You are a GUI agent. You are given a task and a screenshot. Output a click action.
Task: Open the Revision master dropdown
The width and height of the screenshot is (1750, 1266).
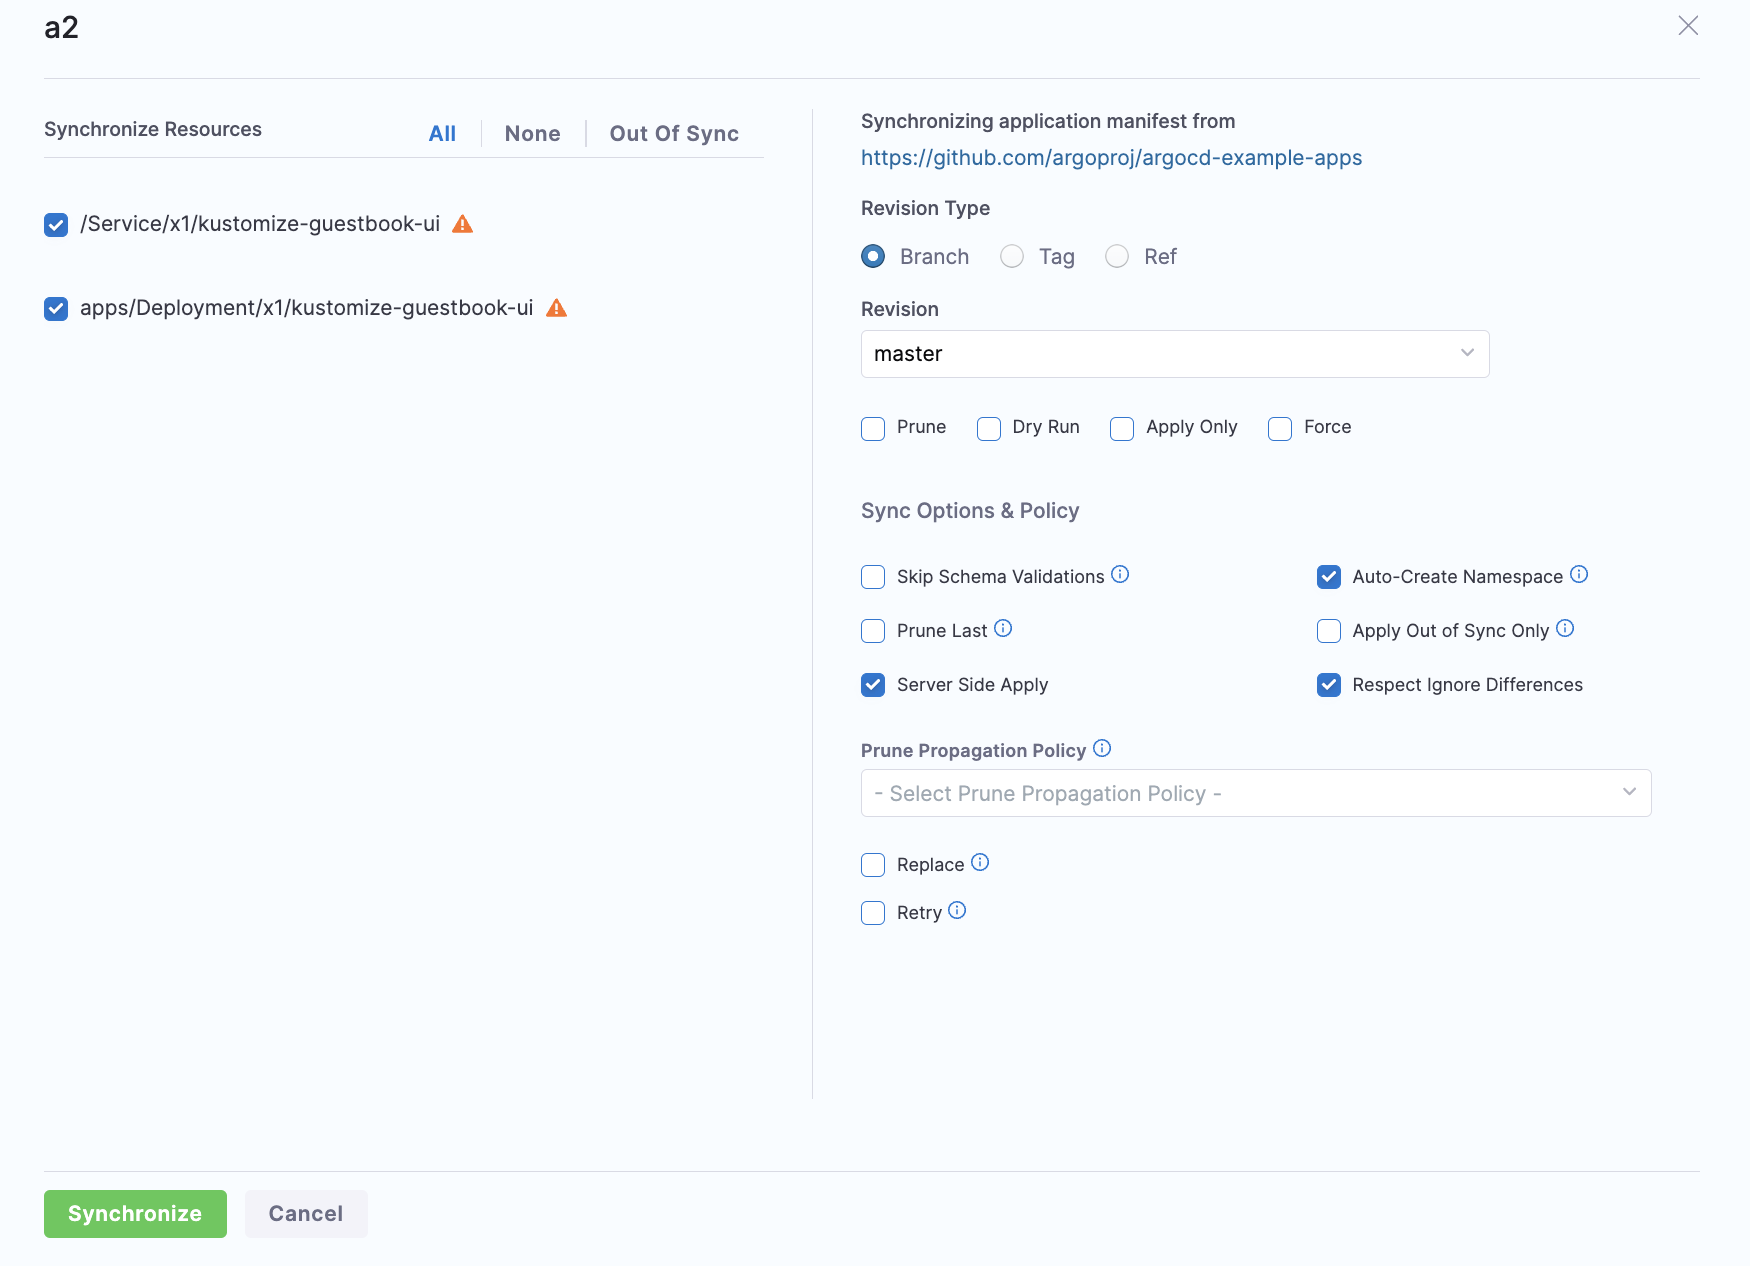1174,354
